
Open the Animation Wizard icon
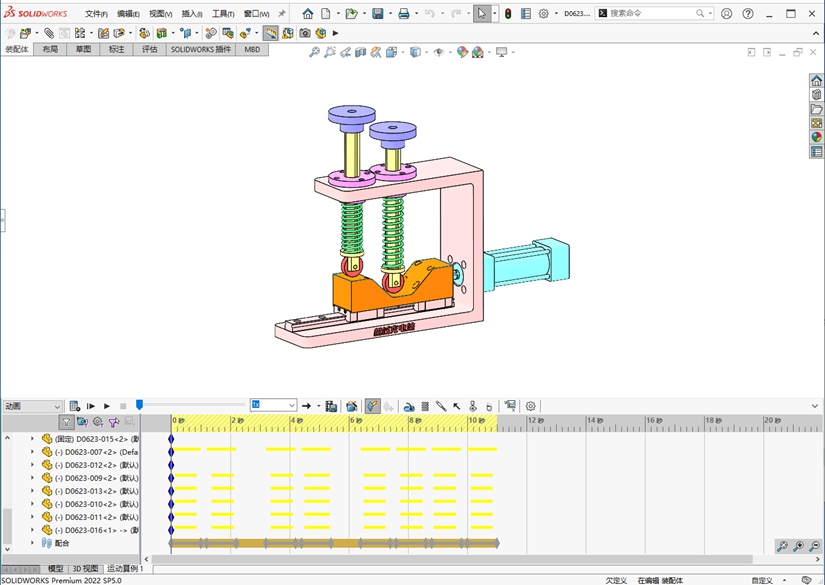point(351,406)
